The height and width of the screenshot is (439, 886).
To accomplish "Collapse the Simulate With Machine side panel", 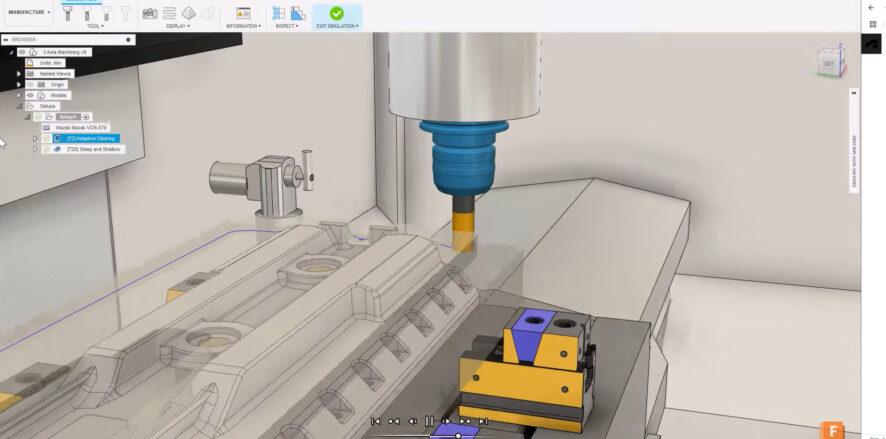I will coord(854,93).
